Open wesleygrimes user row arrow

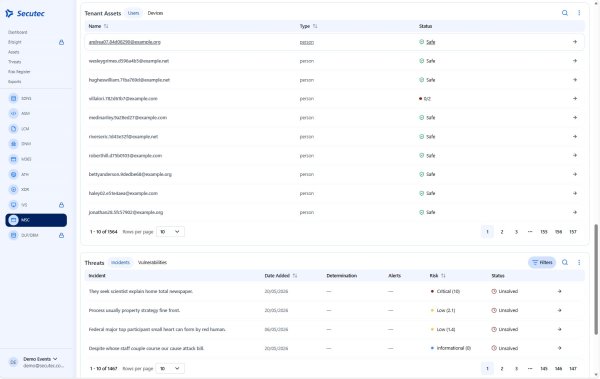[575, 61]
